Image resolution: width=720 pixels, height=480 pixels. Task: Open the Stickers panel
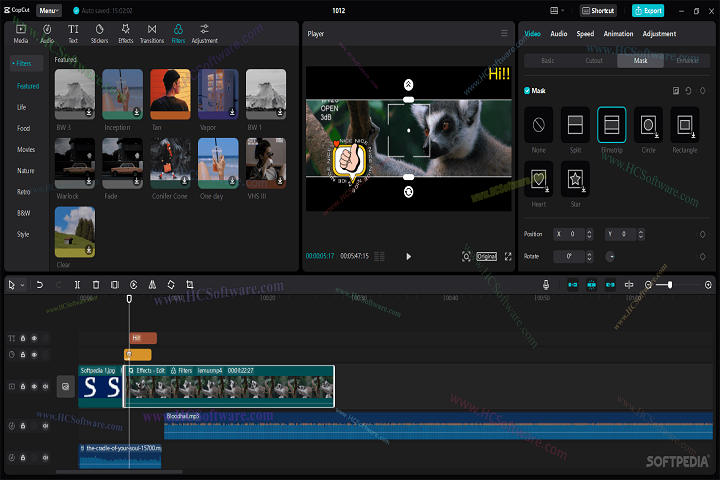pos(99,34)
